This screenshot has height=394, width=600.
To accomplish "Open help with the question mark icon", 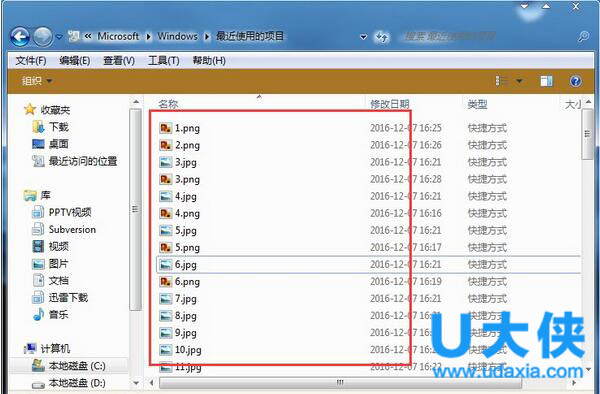I will [x=576, y=81].
